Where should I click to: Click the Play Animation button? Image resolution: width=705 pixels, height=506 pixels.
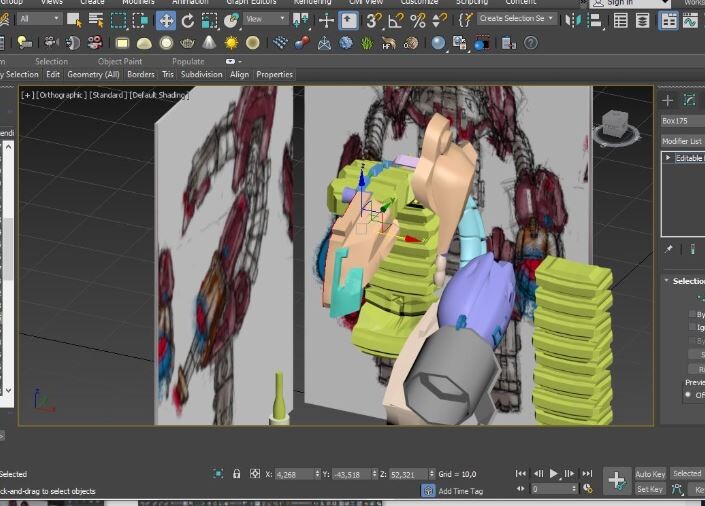coord(553,474)
